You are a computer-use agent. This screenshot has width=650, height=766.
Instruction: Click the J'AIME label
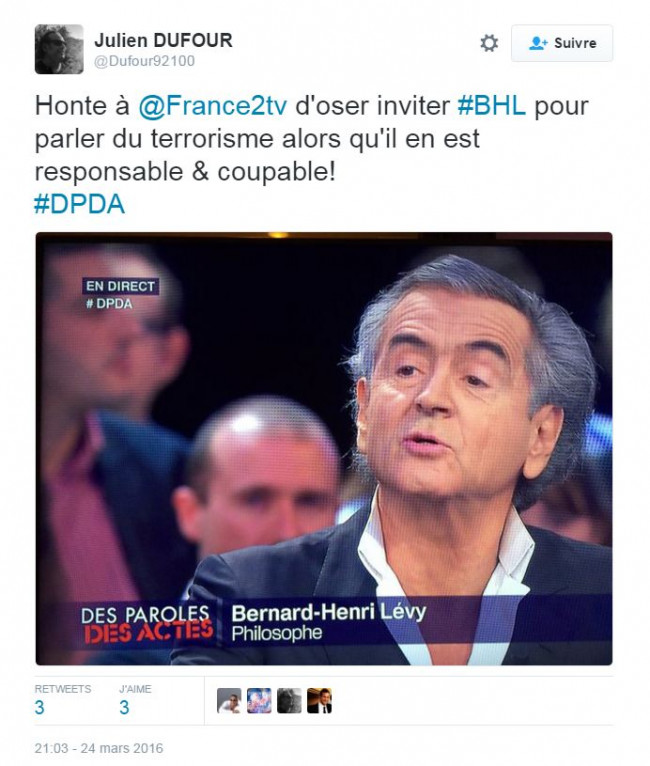(x=135, y=689)
